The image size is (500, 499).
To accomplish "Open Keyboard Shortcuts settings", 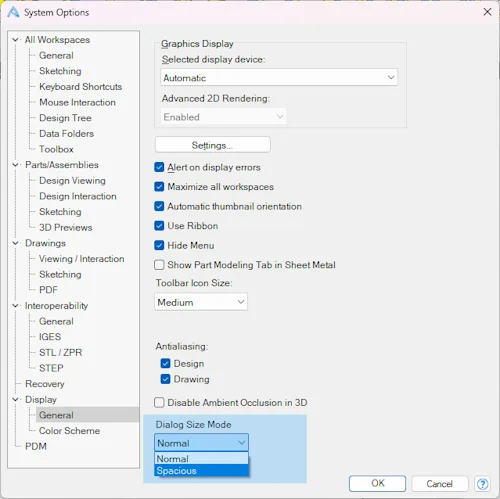I will (81, 87).
